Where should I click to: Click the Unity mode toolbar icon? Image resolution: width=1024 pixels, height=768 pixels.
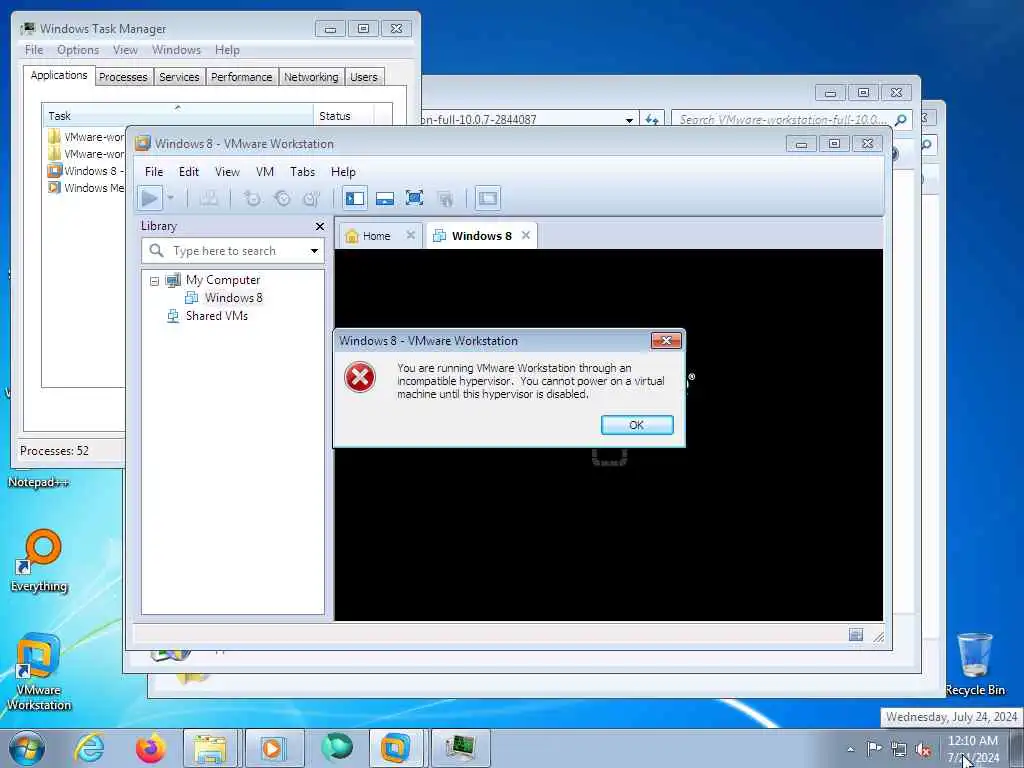[x=445, y=198]
